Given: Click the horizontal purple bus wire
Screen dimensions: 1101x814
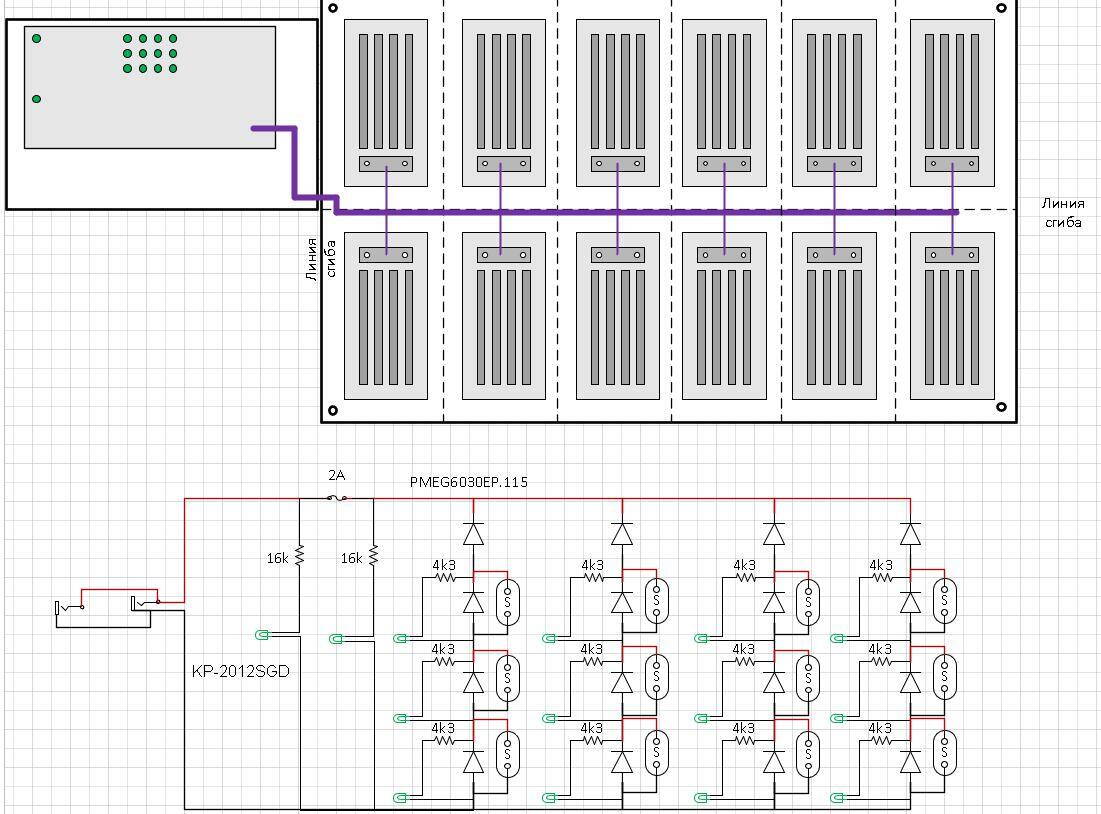Looking at the screenshot, I should 640,211.
